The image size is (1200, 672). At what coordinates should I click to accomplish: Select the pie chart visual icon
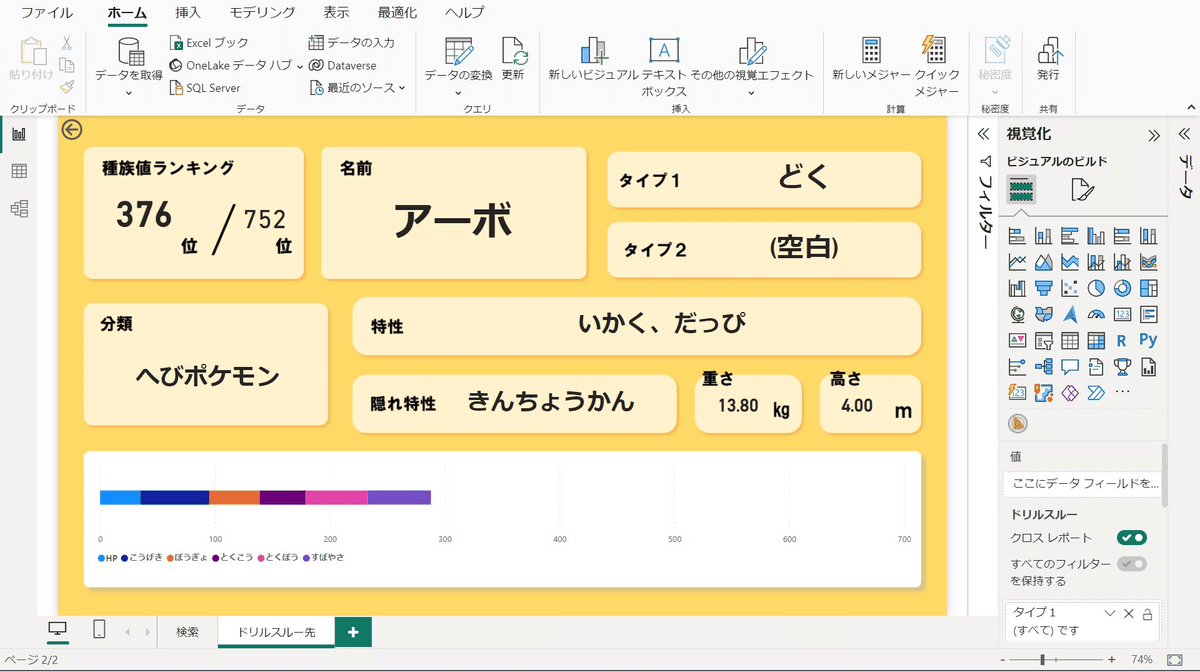tap(1096, 288)
